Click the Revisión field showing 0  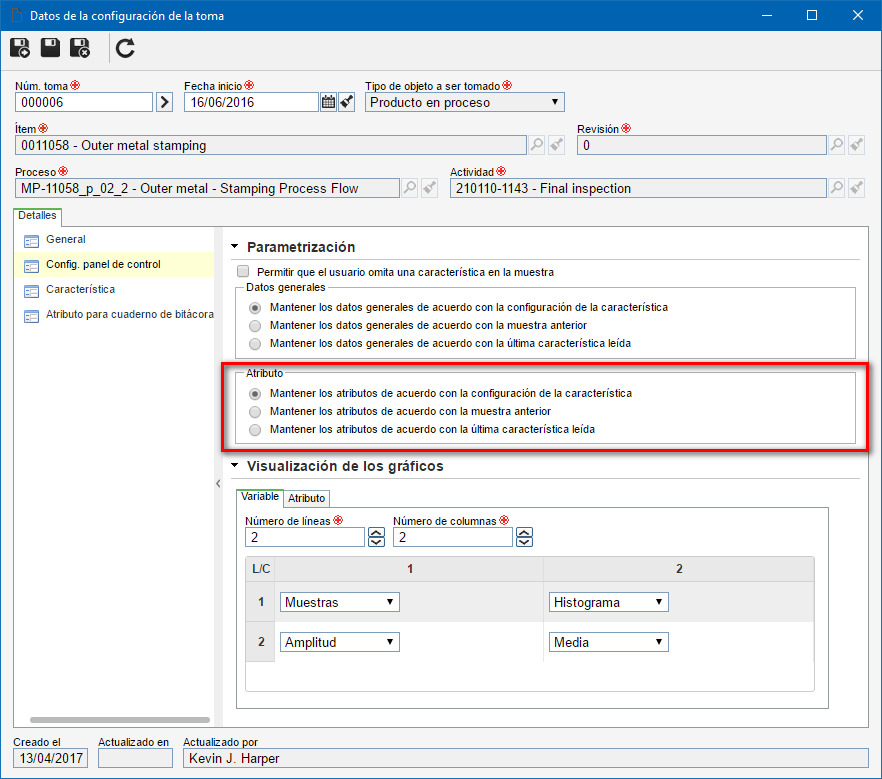(x=701, y=145)
